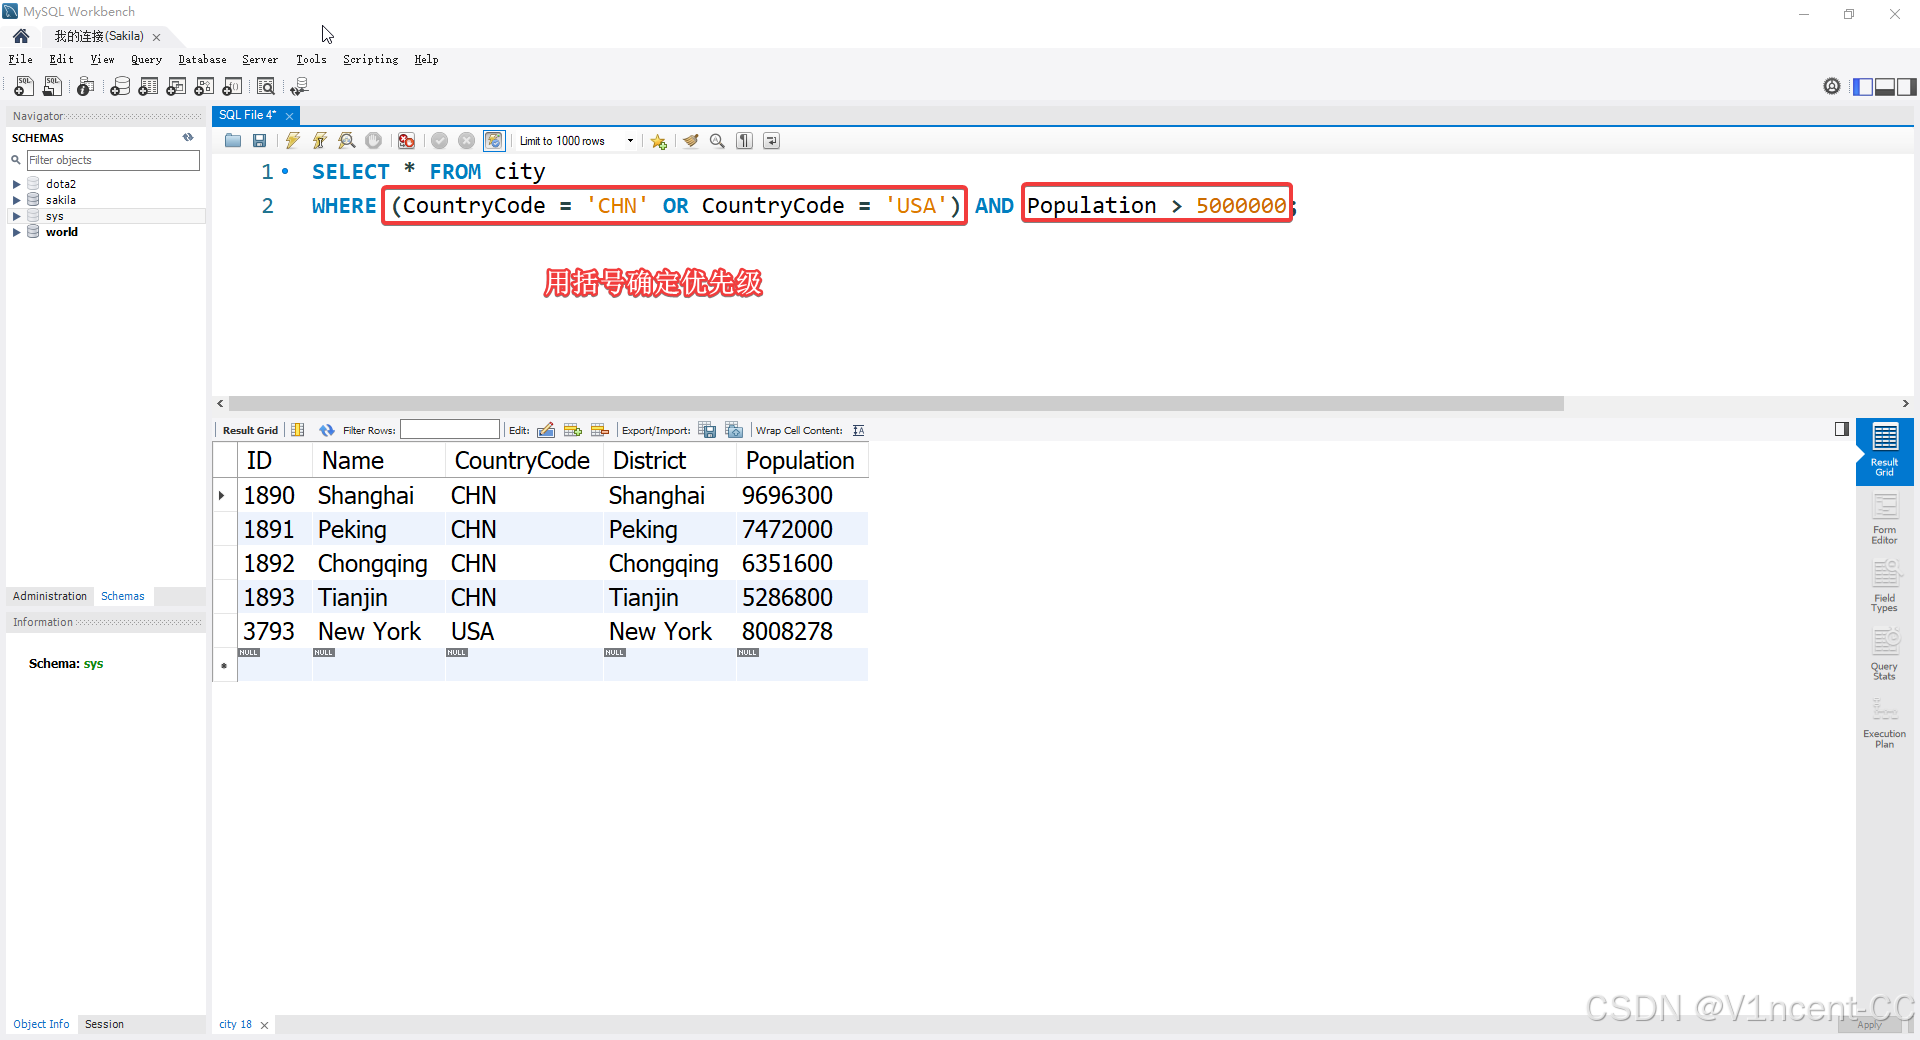Refresh the result grid data
Viewport: 1920px width, 1040px height.
327,430
